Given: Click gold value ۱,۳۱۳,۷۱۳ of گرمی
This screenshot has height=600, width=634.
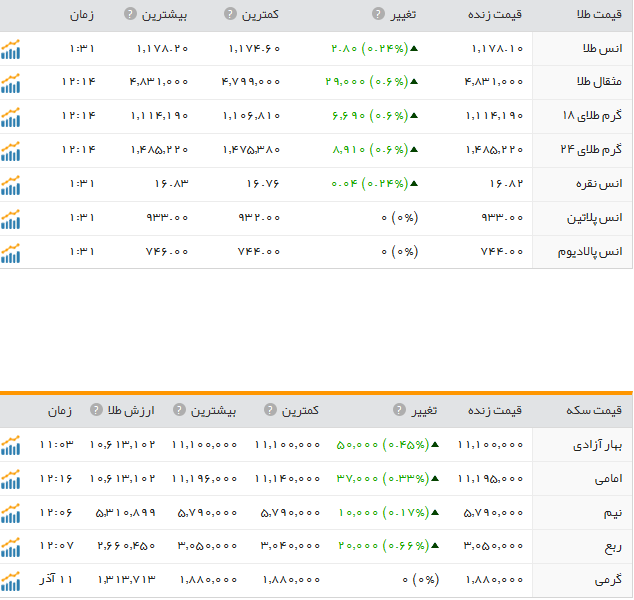Looking at the screenshot, I should pos(127,580).
